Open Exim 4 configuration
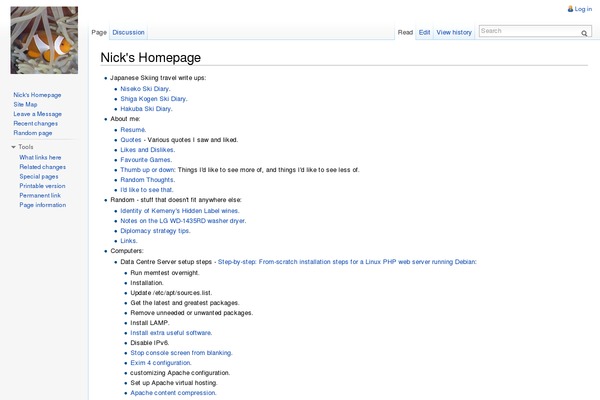Image resolution: width=600 pixels, height=400 pixels. [x=161, y=362]
